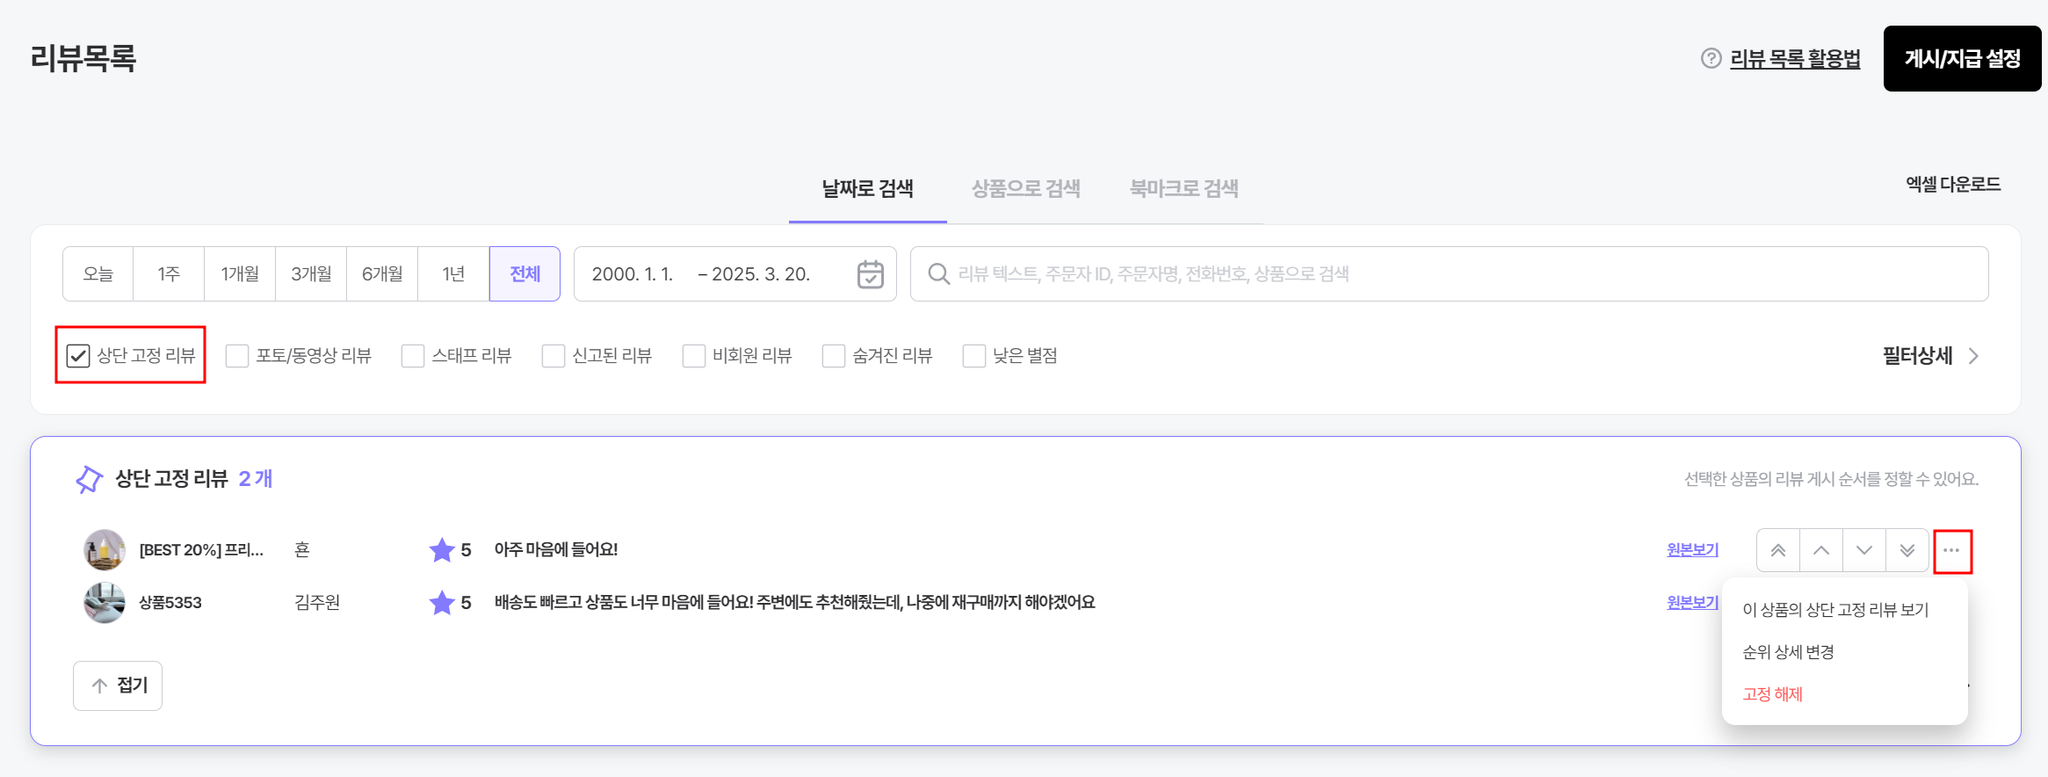Click reviewer name 김주원
The height and width of the screenshot is (777, 2048).
[x=317, y=602]
